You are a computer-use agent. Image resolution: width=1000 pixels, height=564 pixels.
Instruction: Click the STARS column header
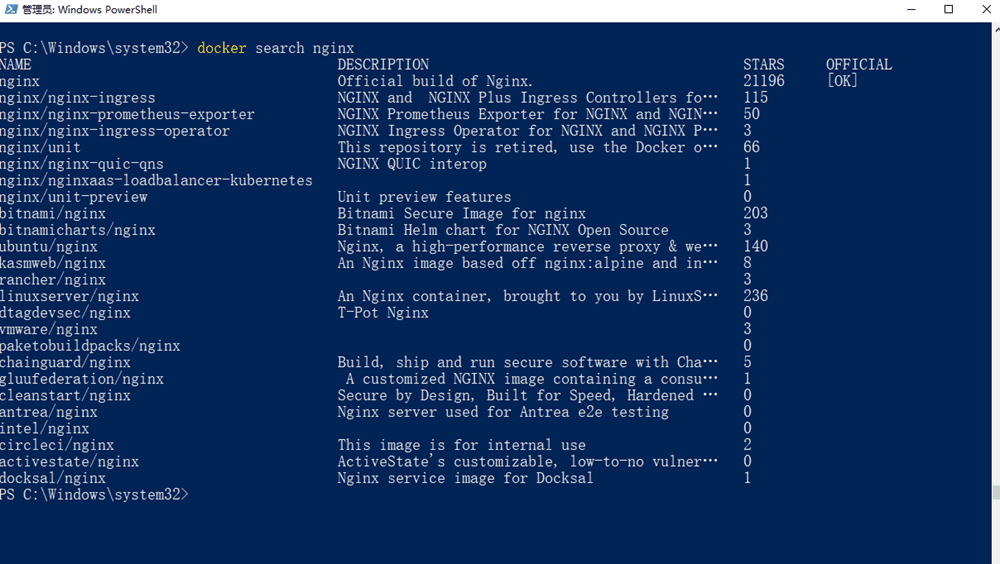coord(764,64)
